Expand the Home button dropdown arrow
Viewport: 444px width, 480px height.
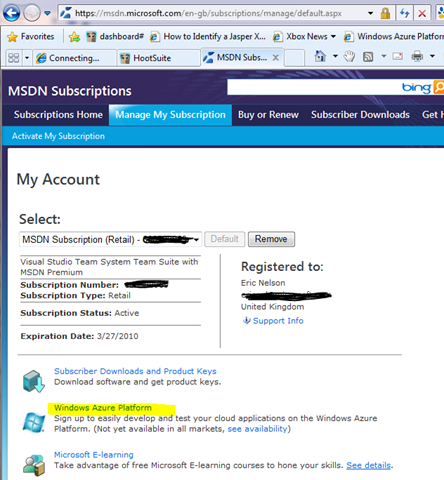(335, 56)
